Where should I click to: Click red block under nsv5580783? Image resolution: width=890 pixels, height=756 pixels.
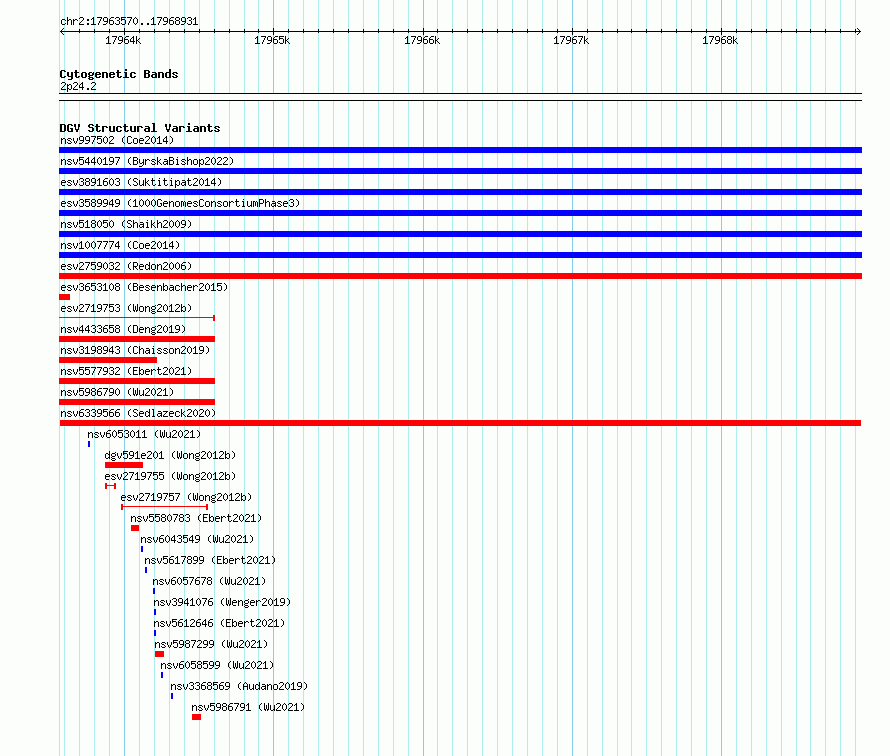135,528
